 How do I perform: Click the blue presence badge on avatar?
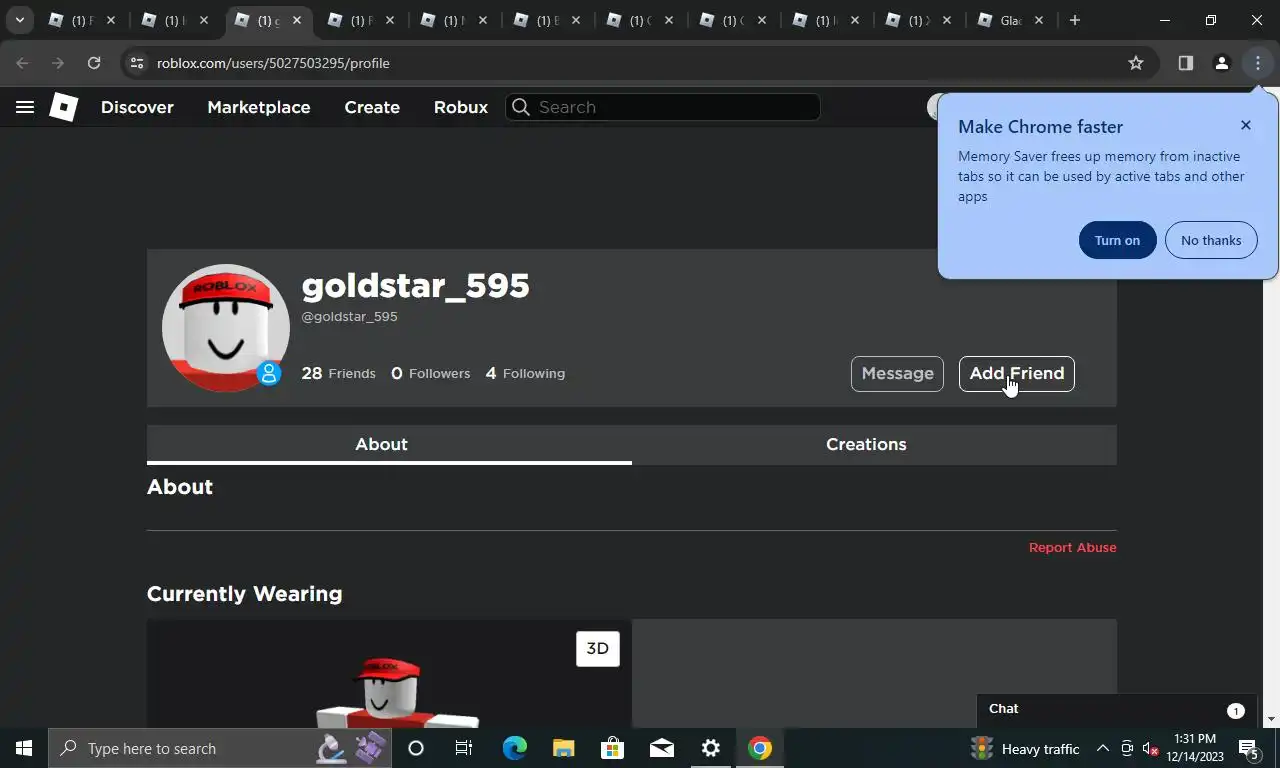(269, 374)
